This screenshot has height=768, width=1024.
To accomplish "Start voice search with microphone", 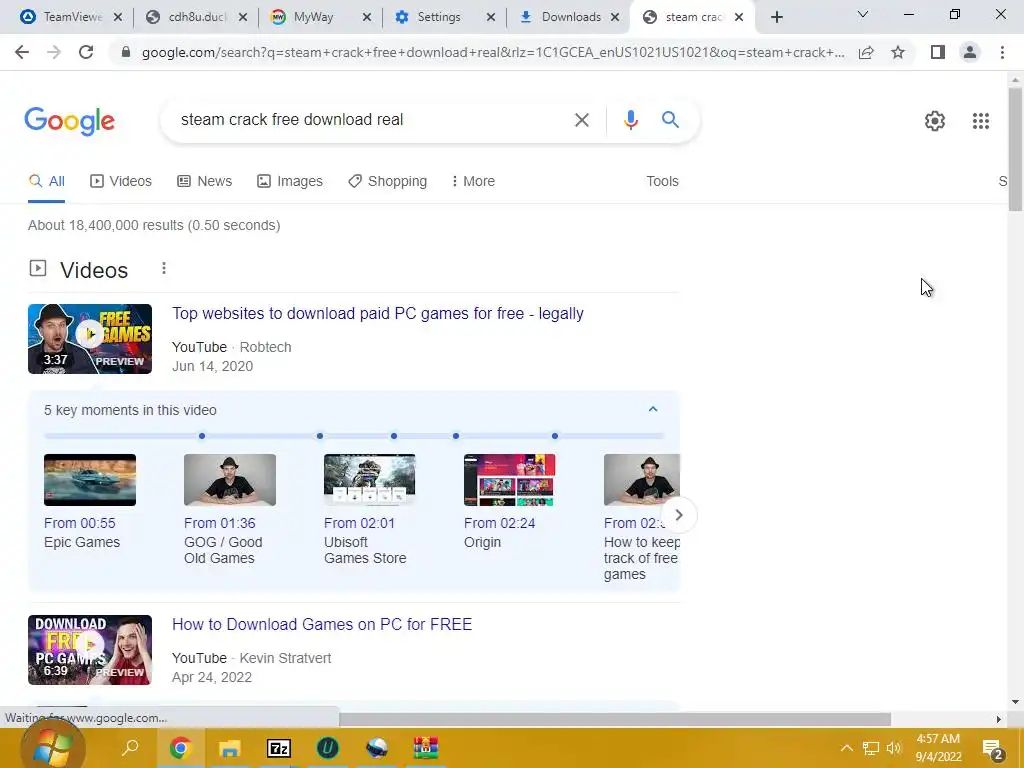I will [x=630, y=120].
